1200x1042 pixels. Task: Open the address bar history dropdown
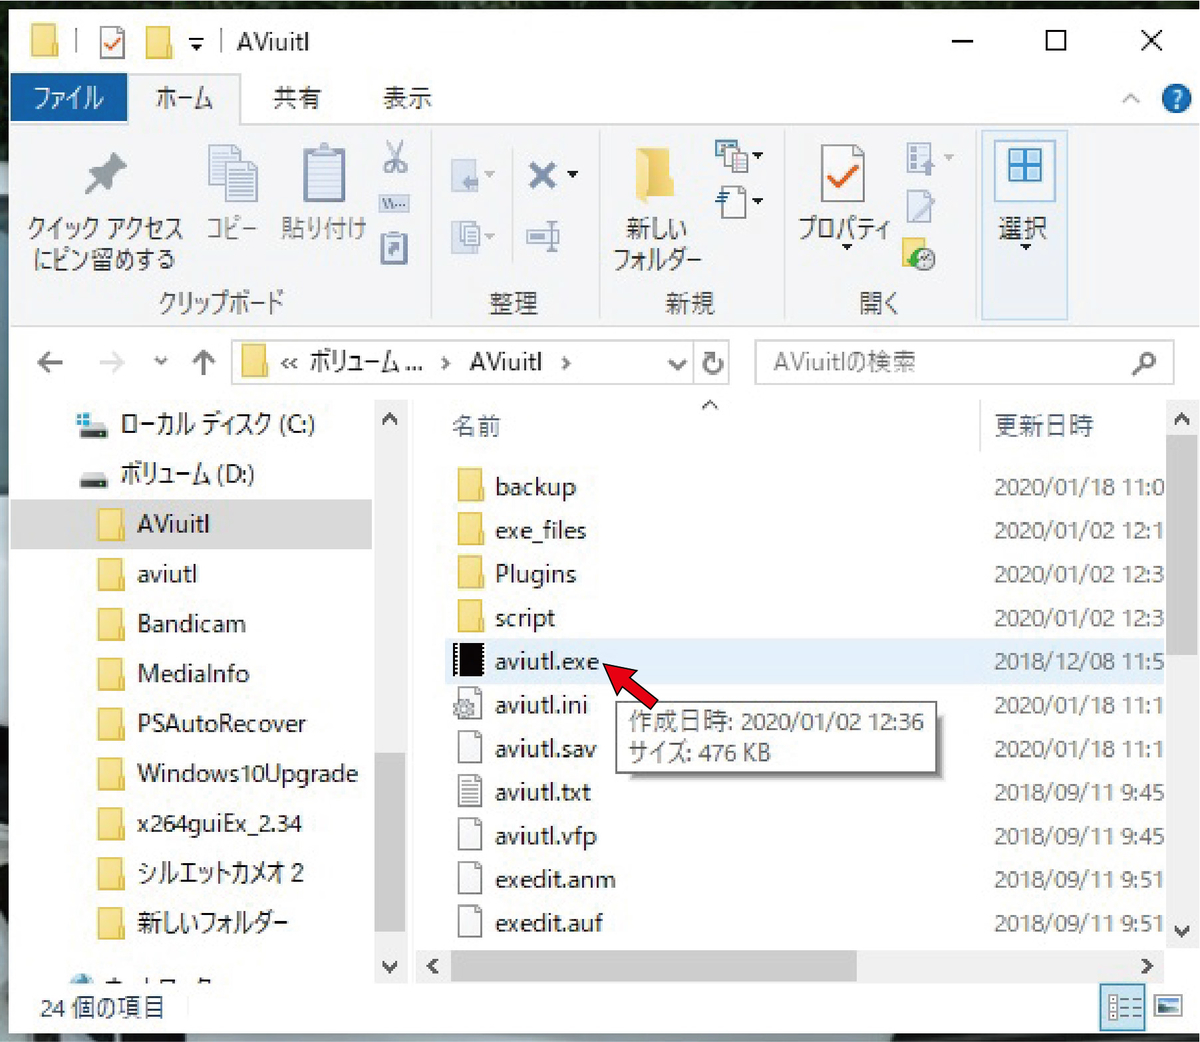(677, 364)
